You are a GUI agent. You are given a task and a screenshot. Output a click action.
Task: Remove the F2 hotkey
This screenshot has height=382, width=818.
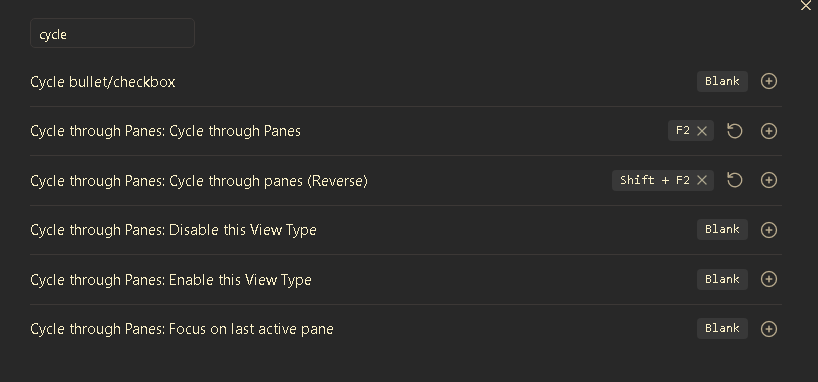[702, 131]
